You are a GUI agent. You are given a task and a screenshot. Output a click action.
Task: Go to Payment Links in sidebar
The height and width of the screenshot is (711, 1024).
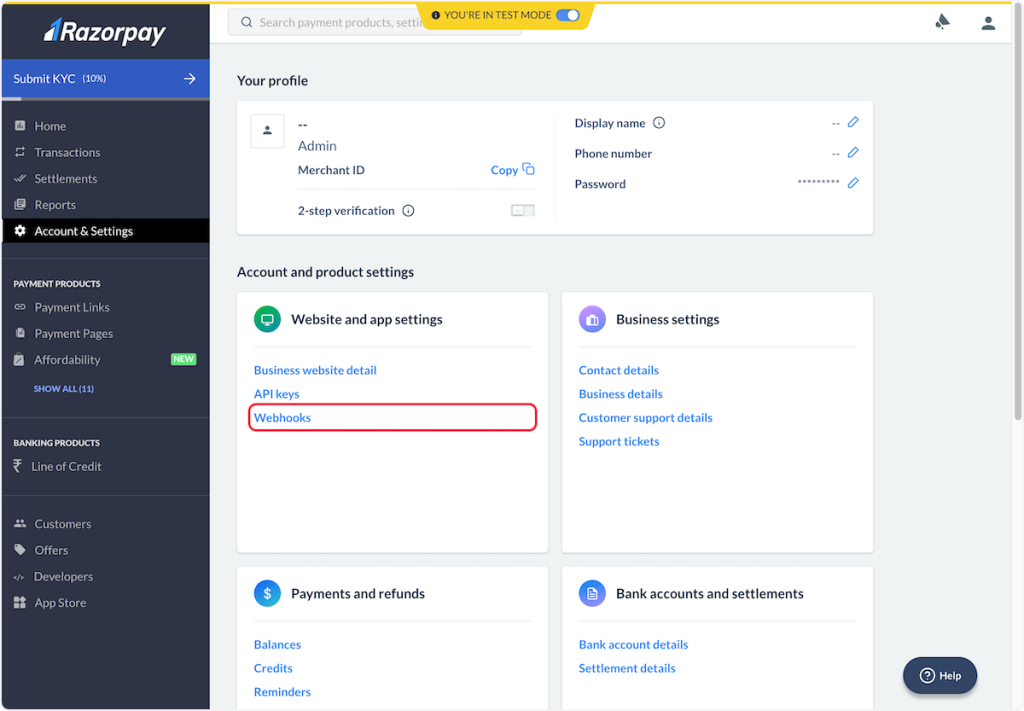tap(72, 307)
